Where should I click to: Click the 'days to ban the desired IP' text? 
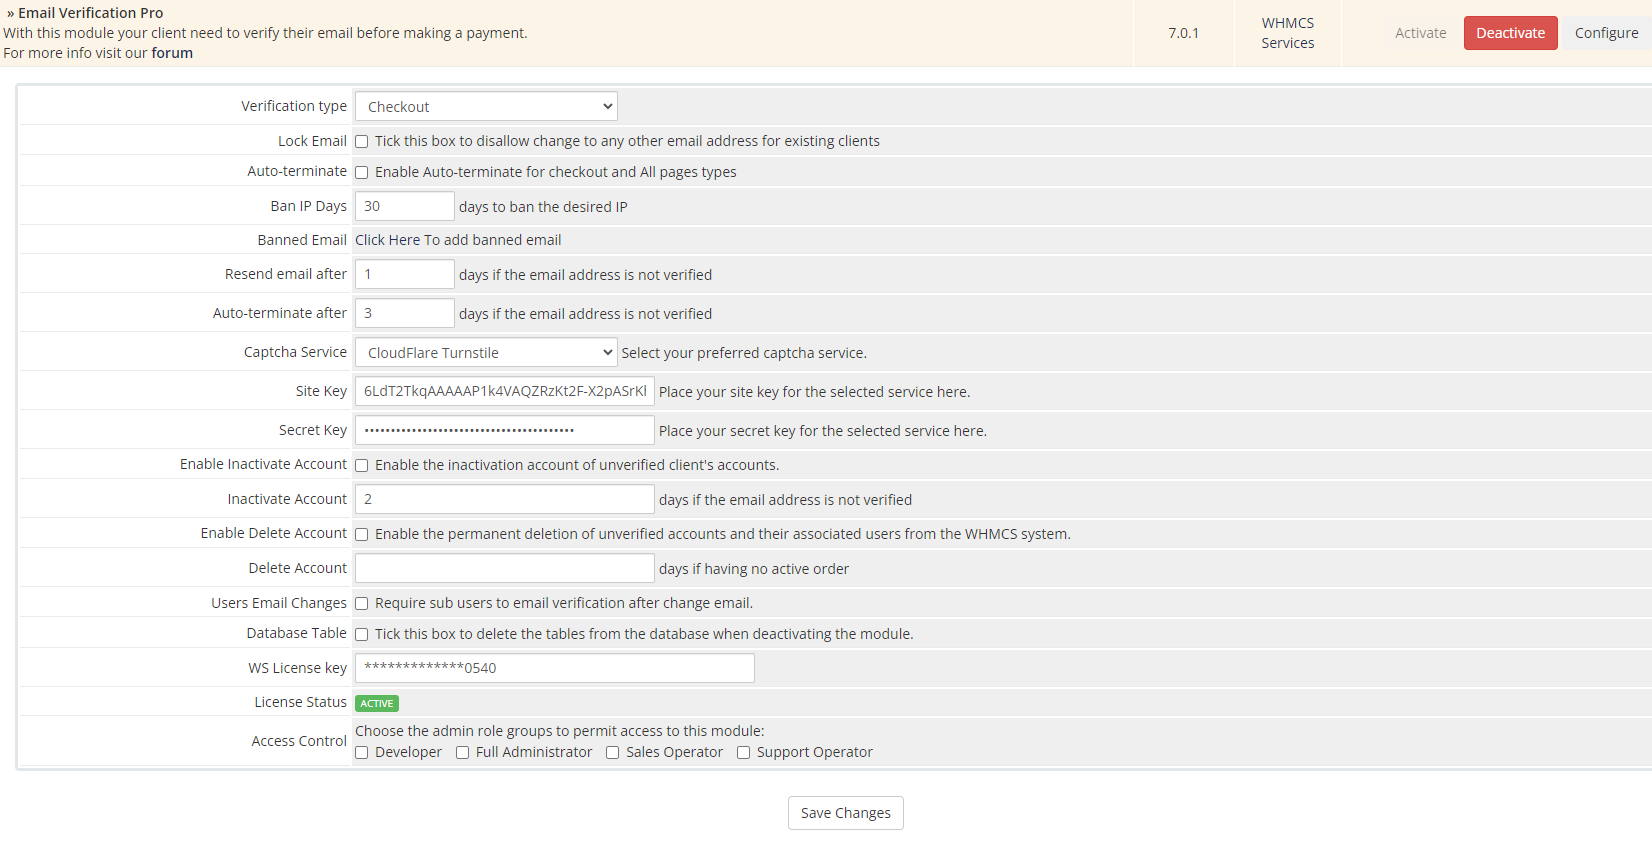pyautogui.click(x=543, y=207)
